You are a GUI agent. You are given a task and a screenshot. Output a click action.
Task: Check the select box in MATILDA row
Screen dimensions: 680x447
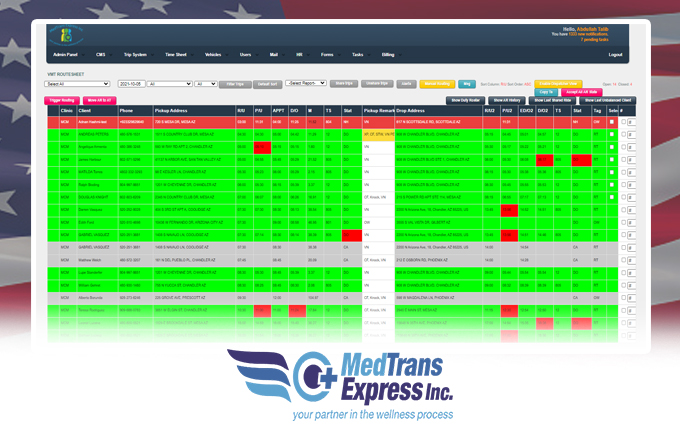tap(612, 172)
